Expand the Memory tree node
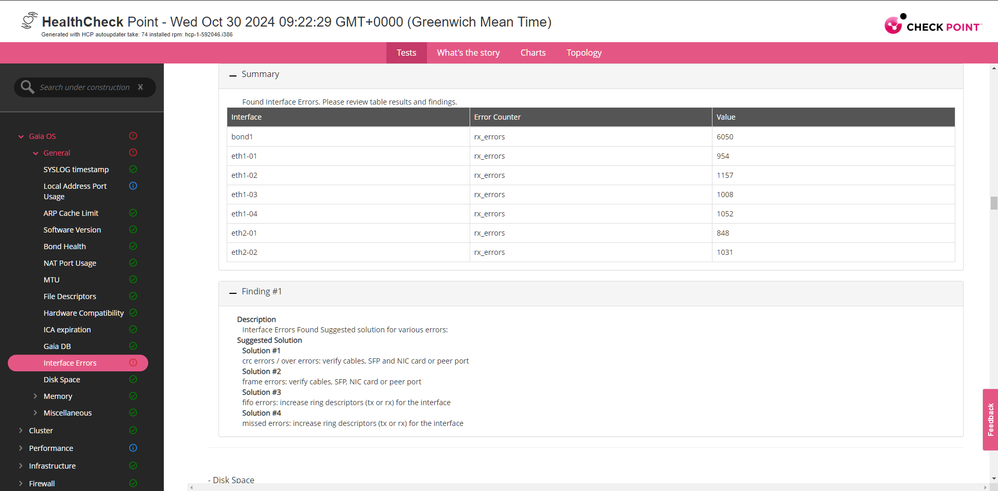 36,397
